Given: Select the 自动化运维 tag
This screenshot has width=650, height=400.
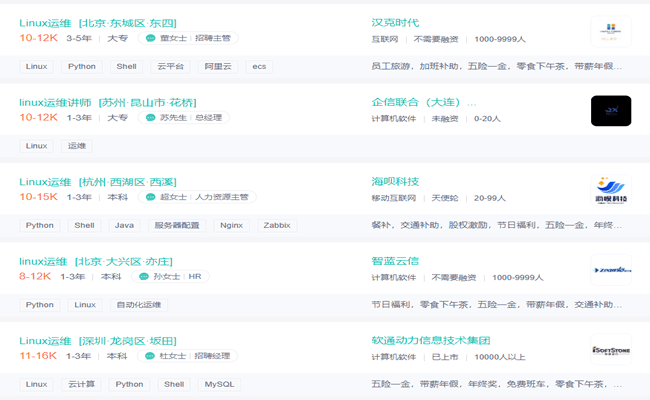Looking at the screenshot, I should point(139,305).
